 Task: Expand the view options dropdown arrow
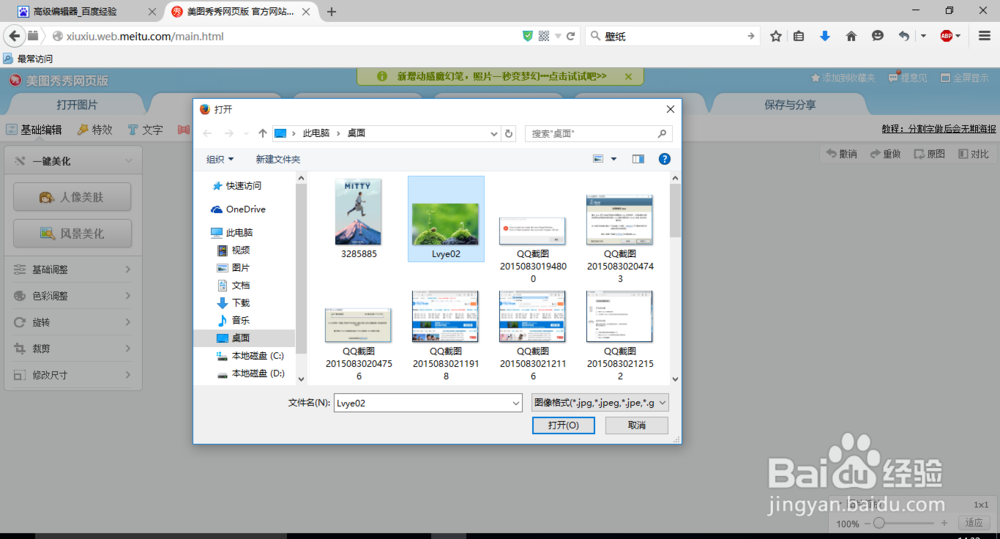pyautogui.click(x=614, y=159)
